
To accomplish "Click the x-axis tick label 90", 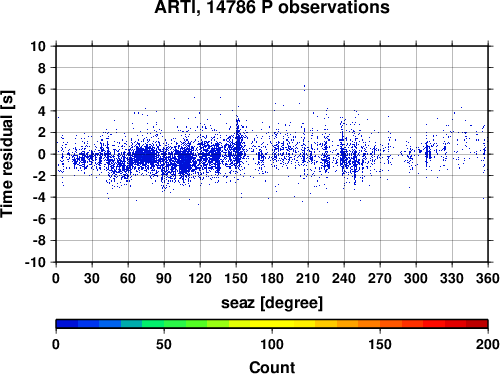I will coord(164,278).
